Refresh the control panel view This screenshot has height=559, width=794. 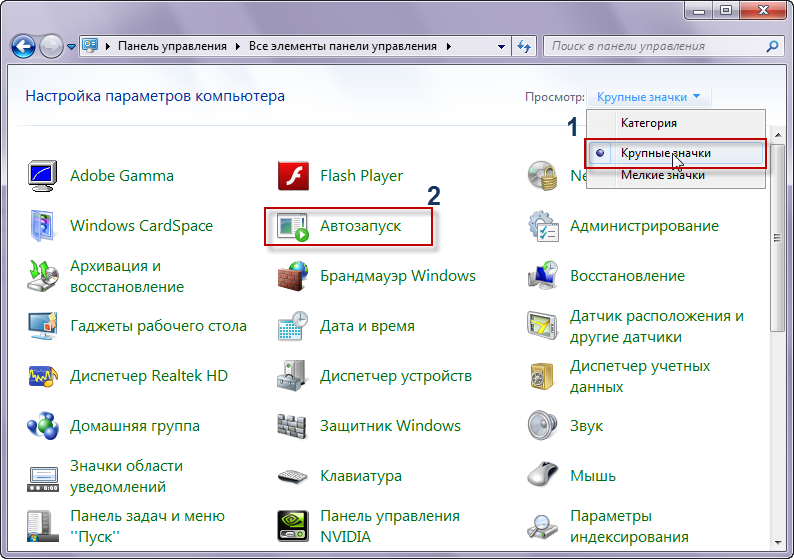point(524,47)
